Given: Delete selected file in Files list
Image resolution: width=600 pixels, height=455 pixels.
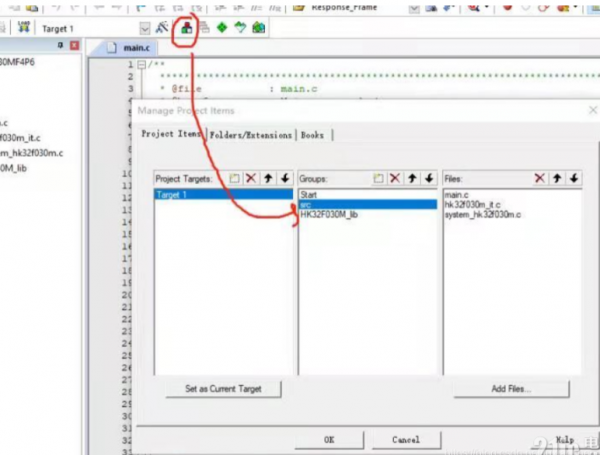Looking at the screenshot, I should click(540, 177).
